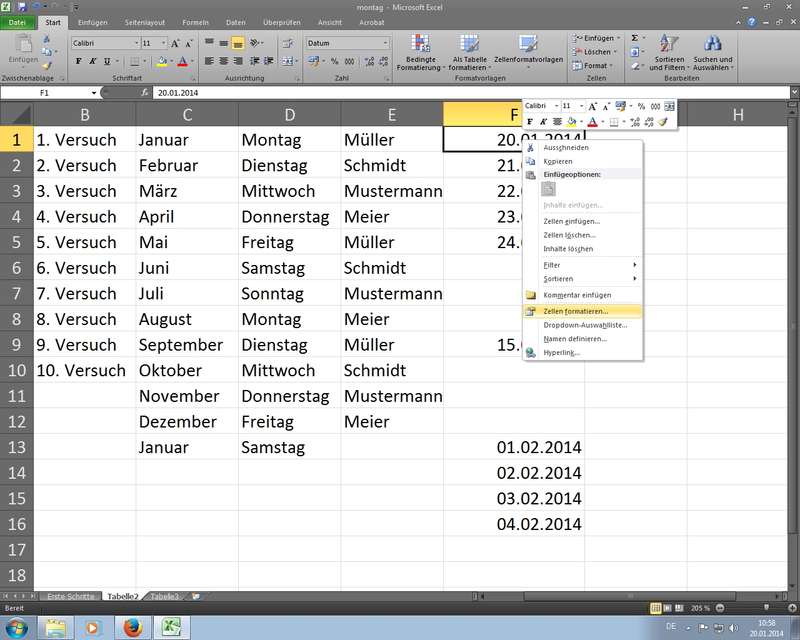Click Zellen einfügen... in the context menu
800x640 pixels.
[582, 221]
